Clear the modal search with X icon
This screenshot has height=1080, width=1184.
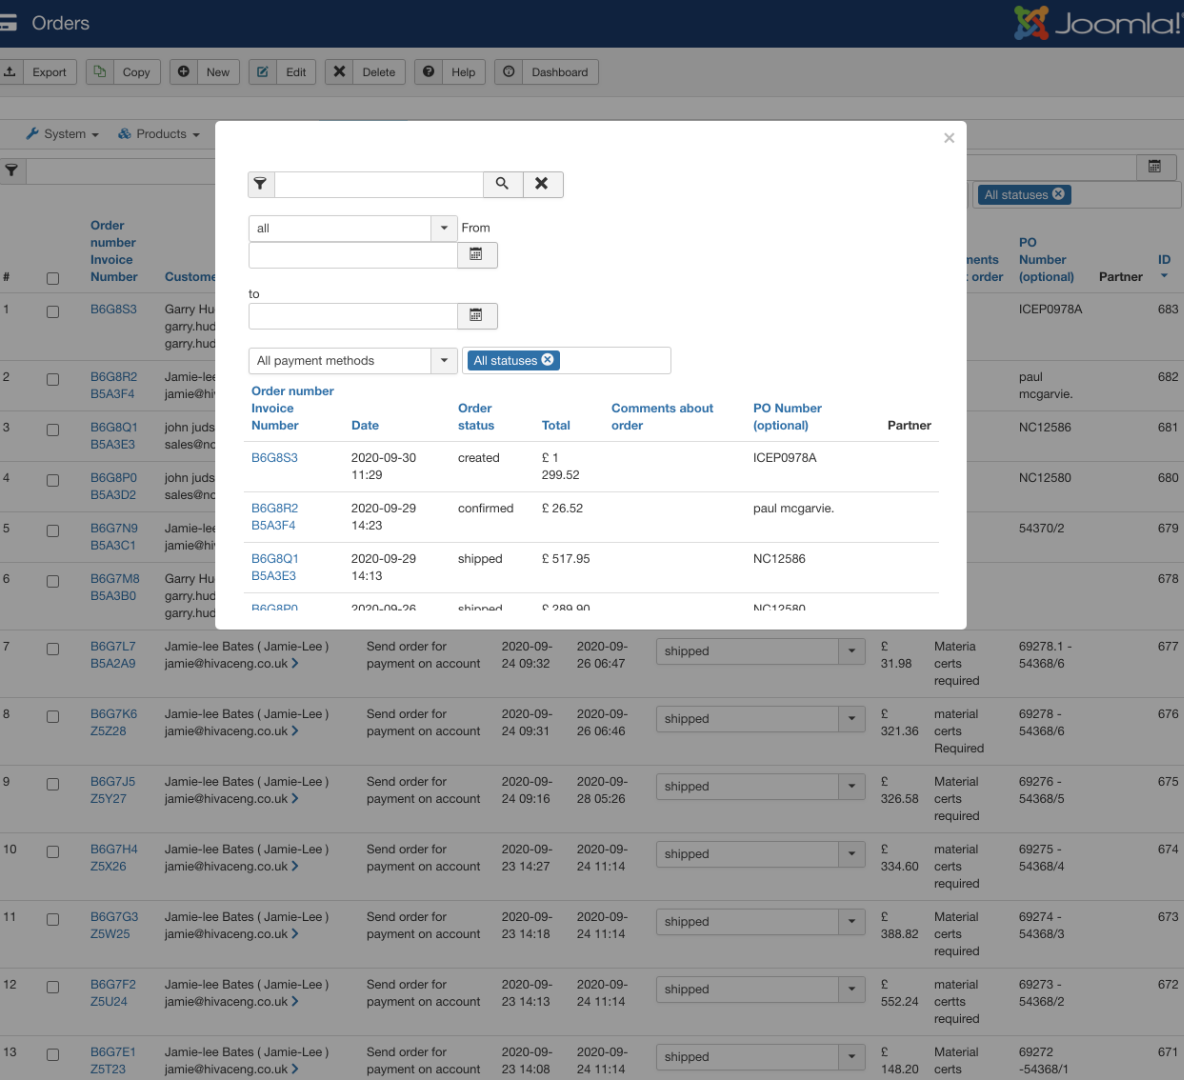pos(541,184)
